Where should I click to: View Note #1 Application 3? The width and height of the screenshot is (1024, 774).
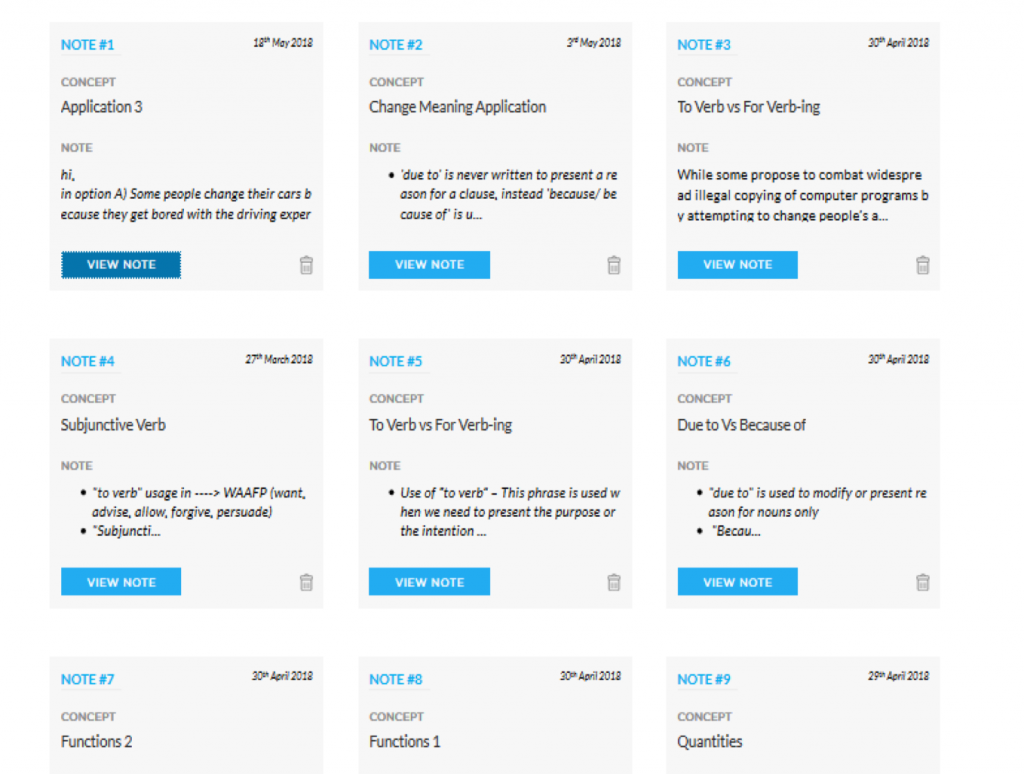pyautogui.click(x=121, y=265)
